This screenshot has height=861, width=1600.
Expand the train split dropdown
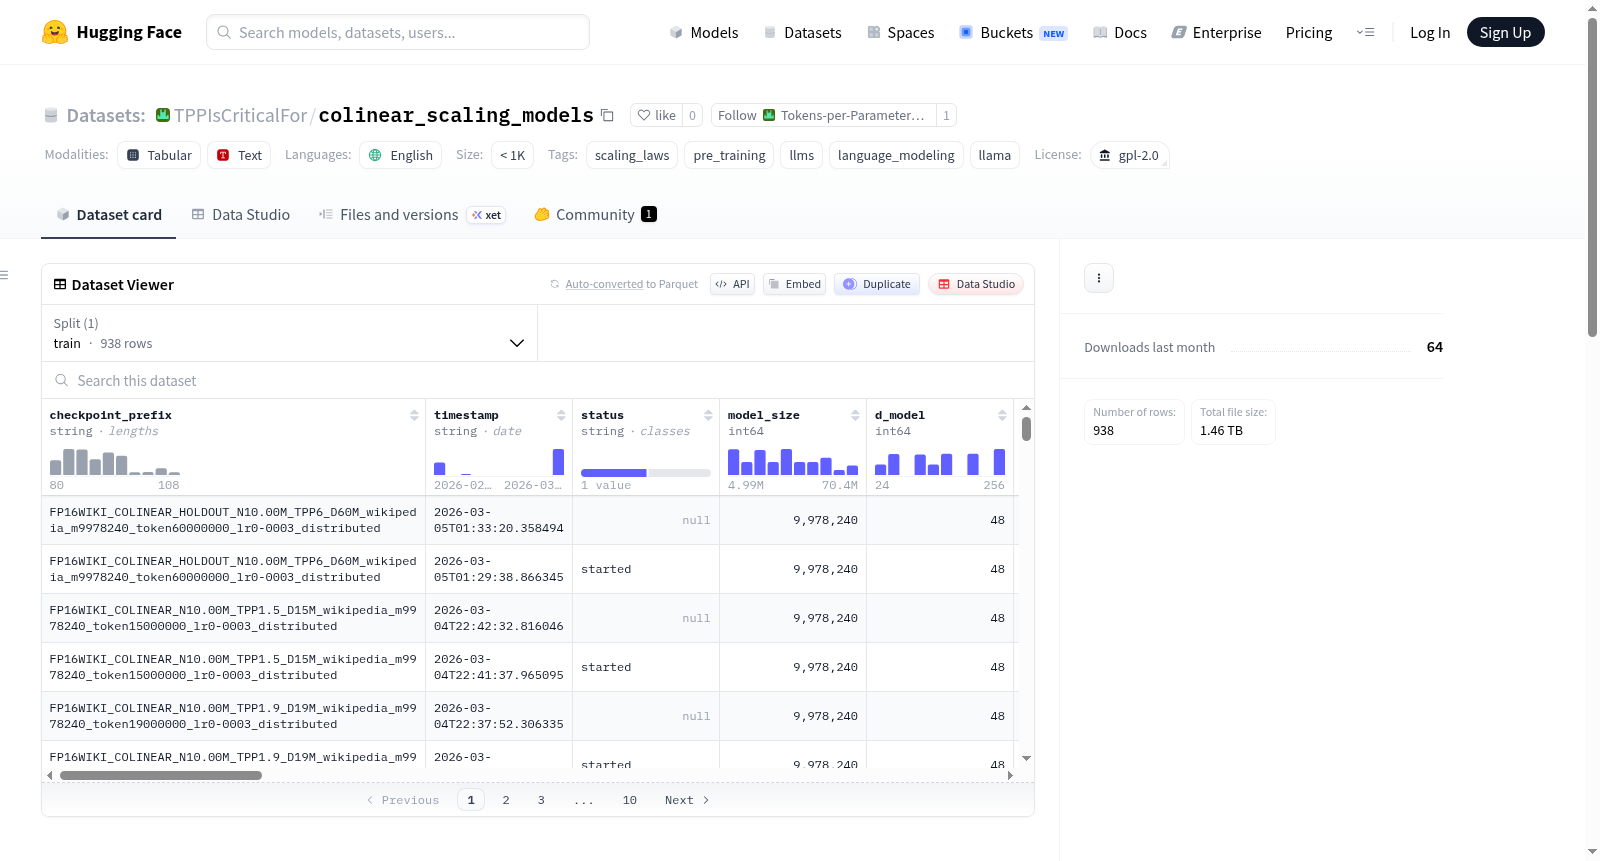pos(289,333)
